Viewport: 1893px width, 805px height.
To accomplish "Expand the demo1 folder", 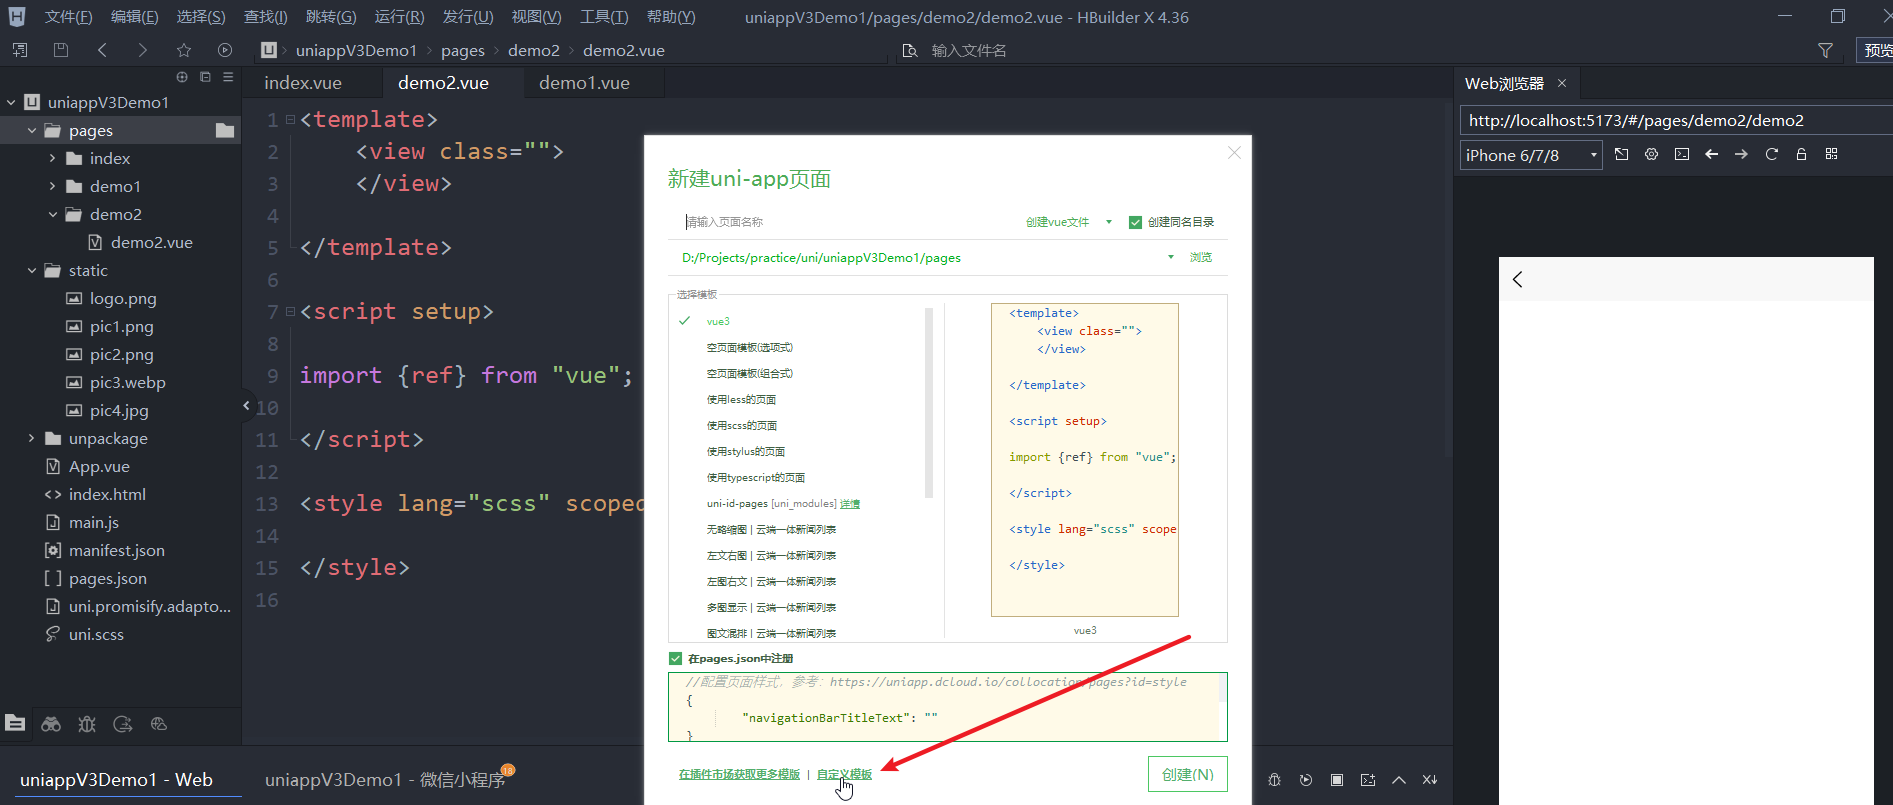I will [x=53, y=186].
